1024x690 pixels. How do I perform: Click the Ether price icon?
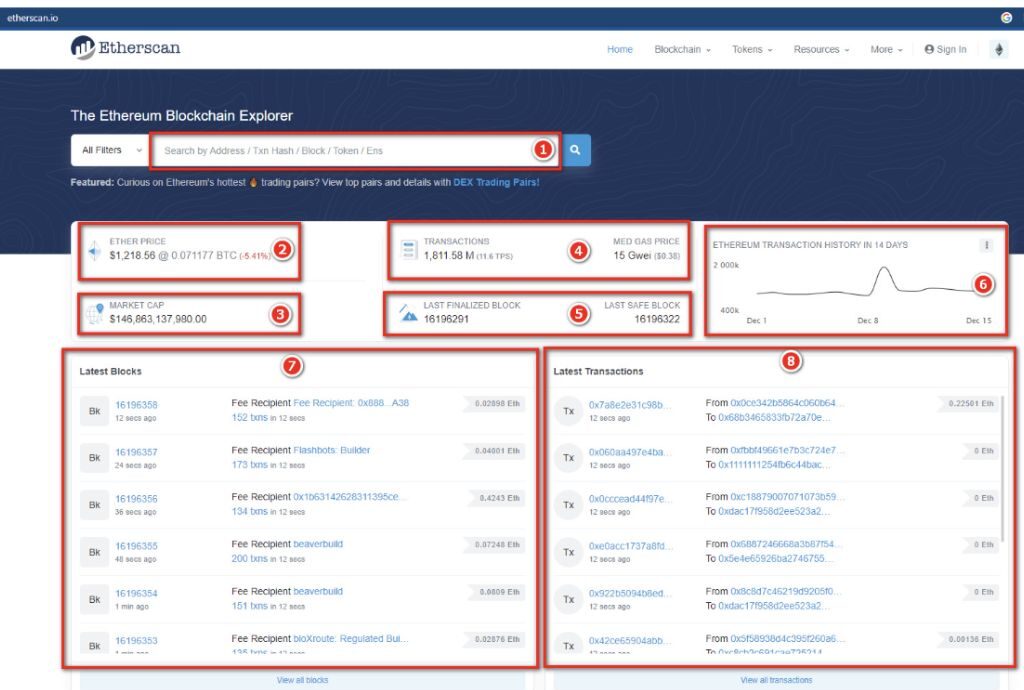pyautogui.click(x=95, y=251)
